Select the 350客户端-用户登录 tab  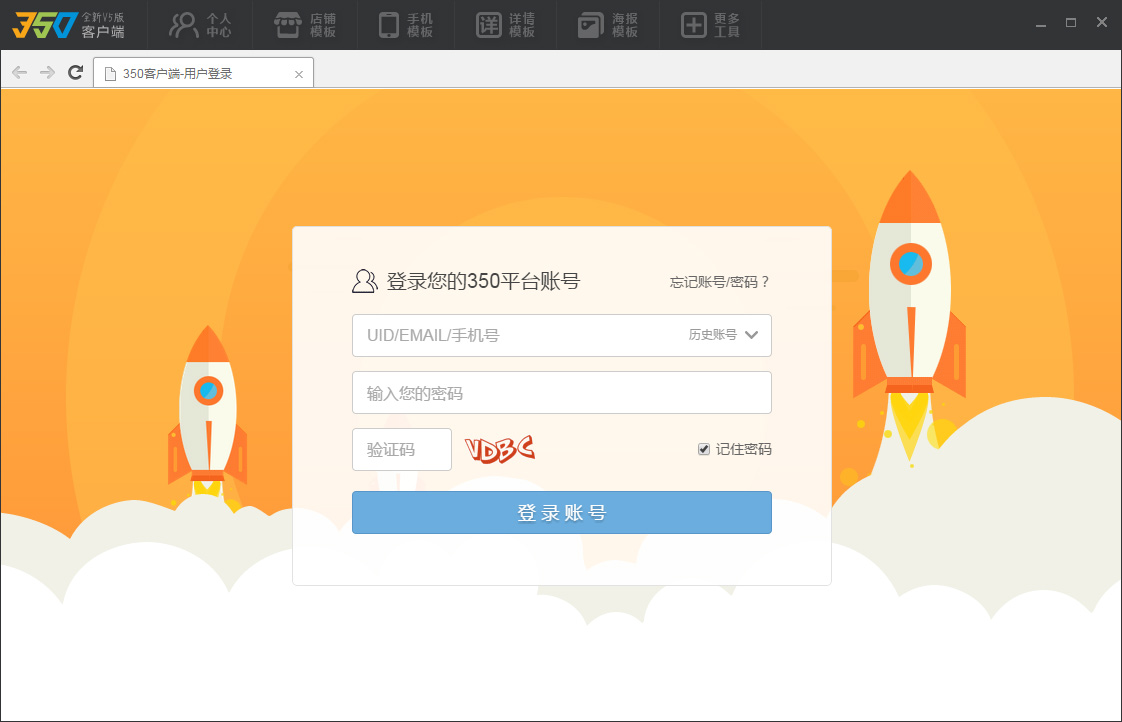coord(203,73)
